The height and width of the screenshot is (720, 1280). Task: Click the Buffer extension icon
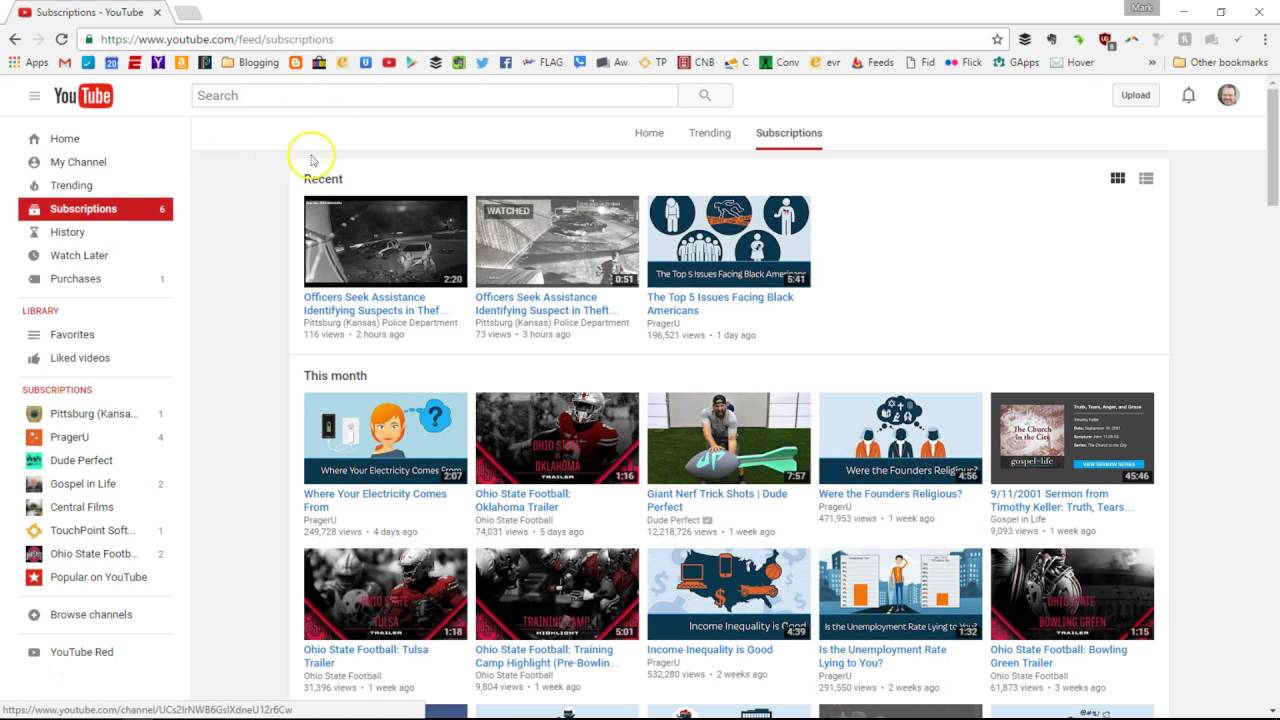(1025, 39)
